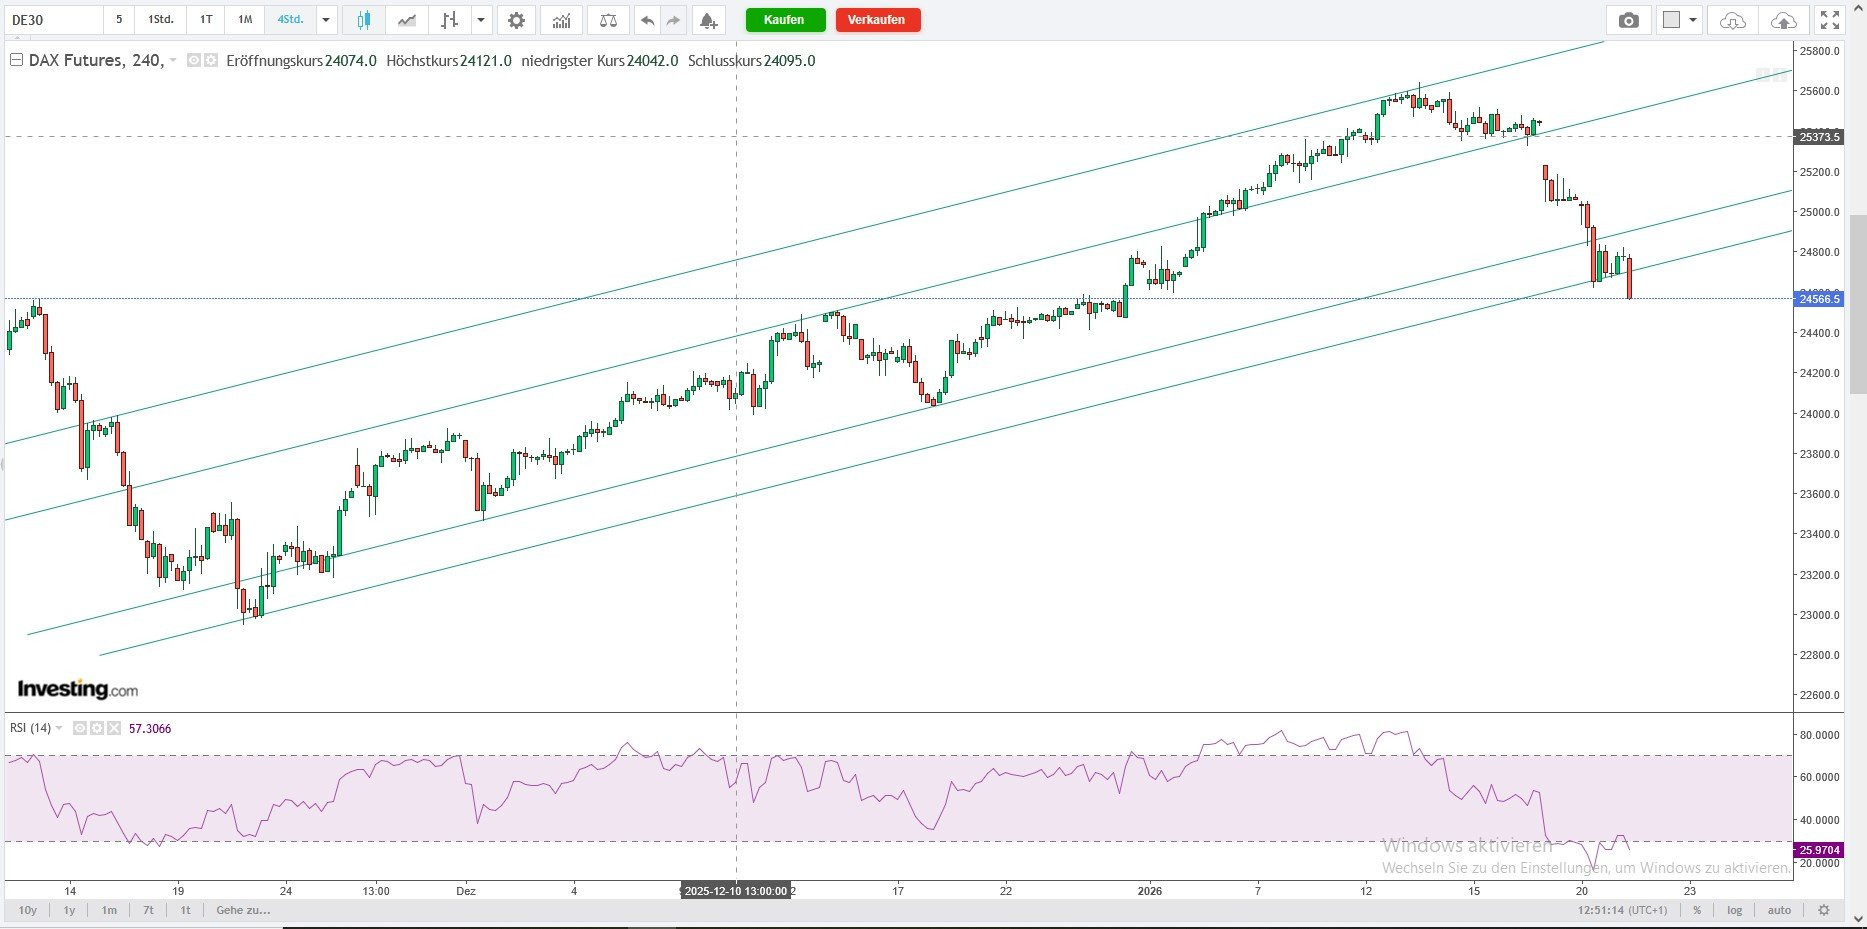Open the indicators bar-chart icon
This screenshot has width=1867, height=929.
tap(562, 20)
